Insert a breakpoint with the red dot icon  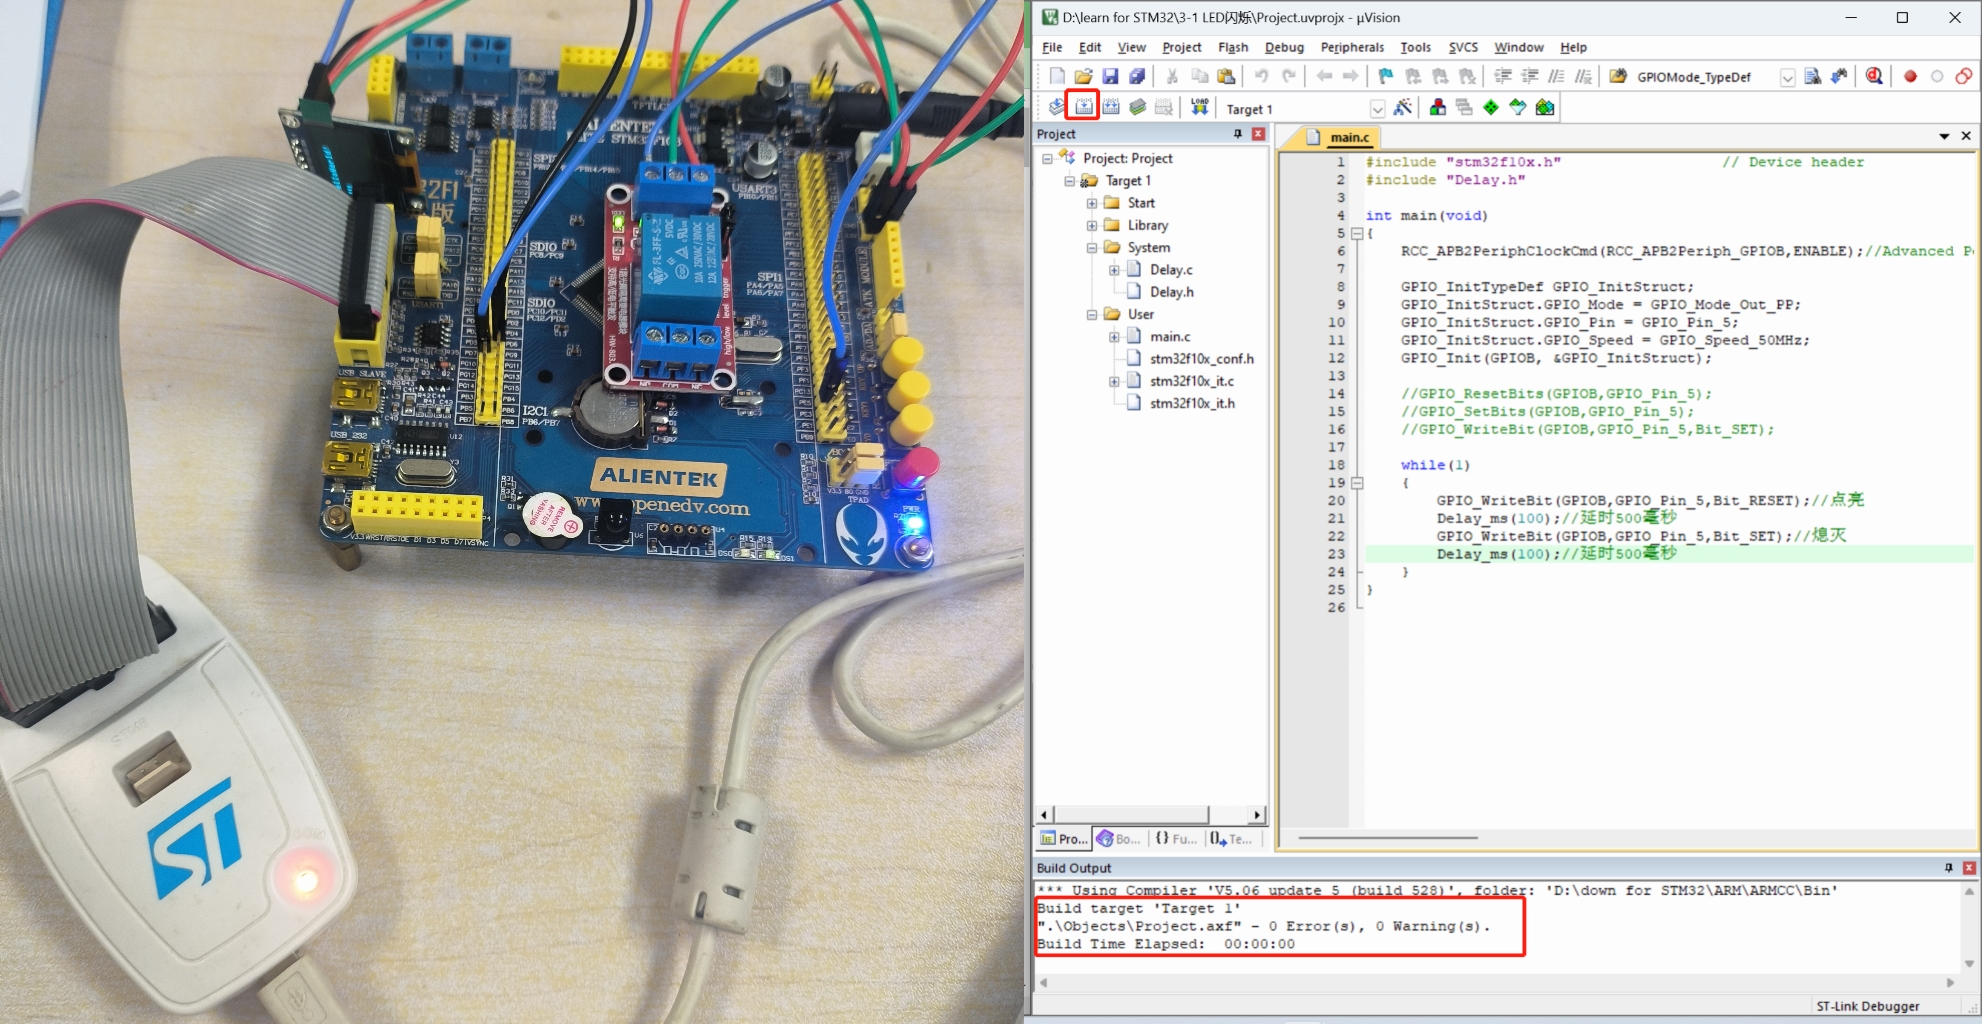[x=1910, y=76]
